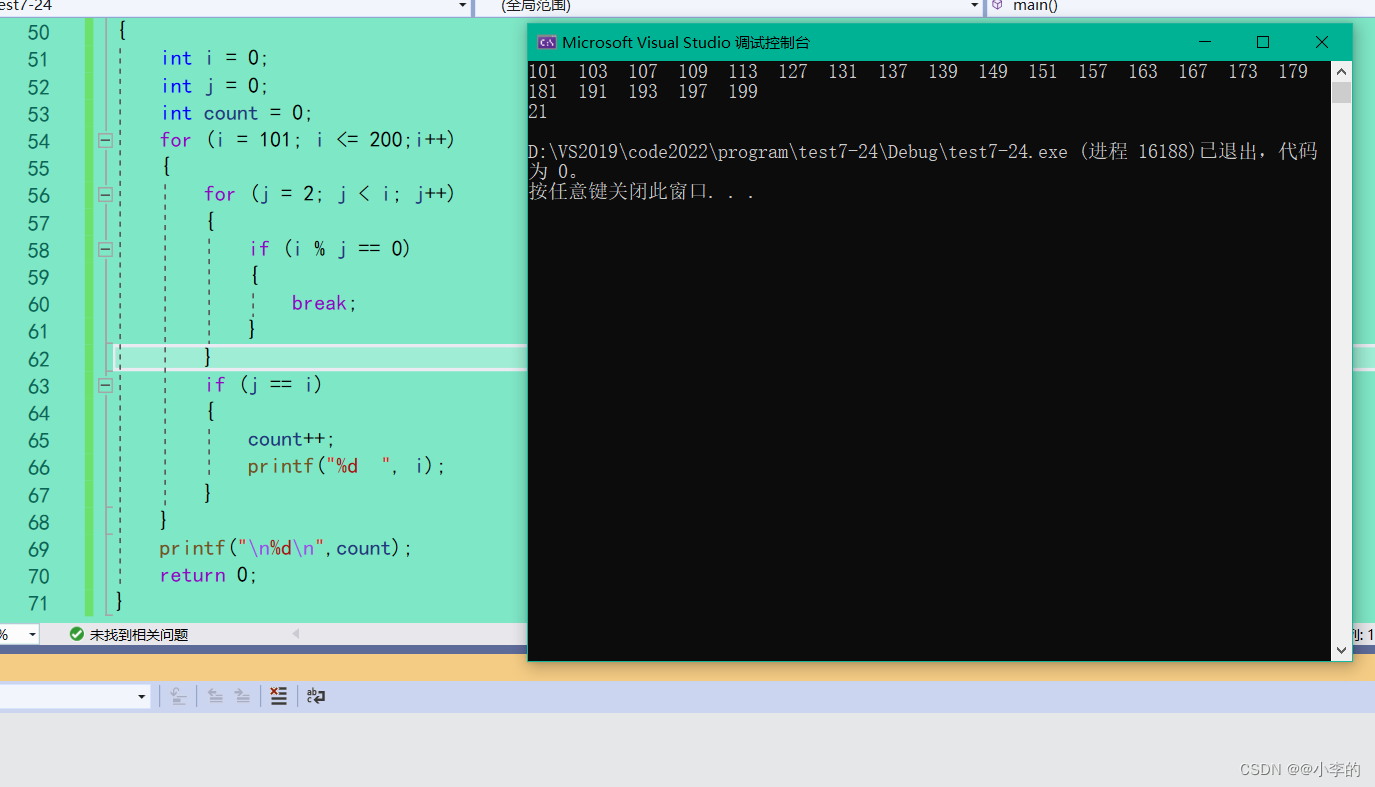Click the 按任意键关闭此窗口 prompt in console

(642, 192)
